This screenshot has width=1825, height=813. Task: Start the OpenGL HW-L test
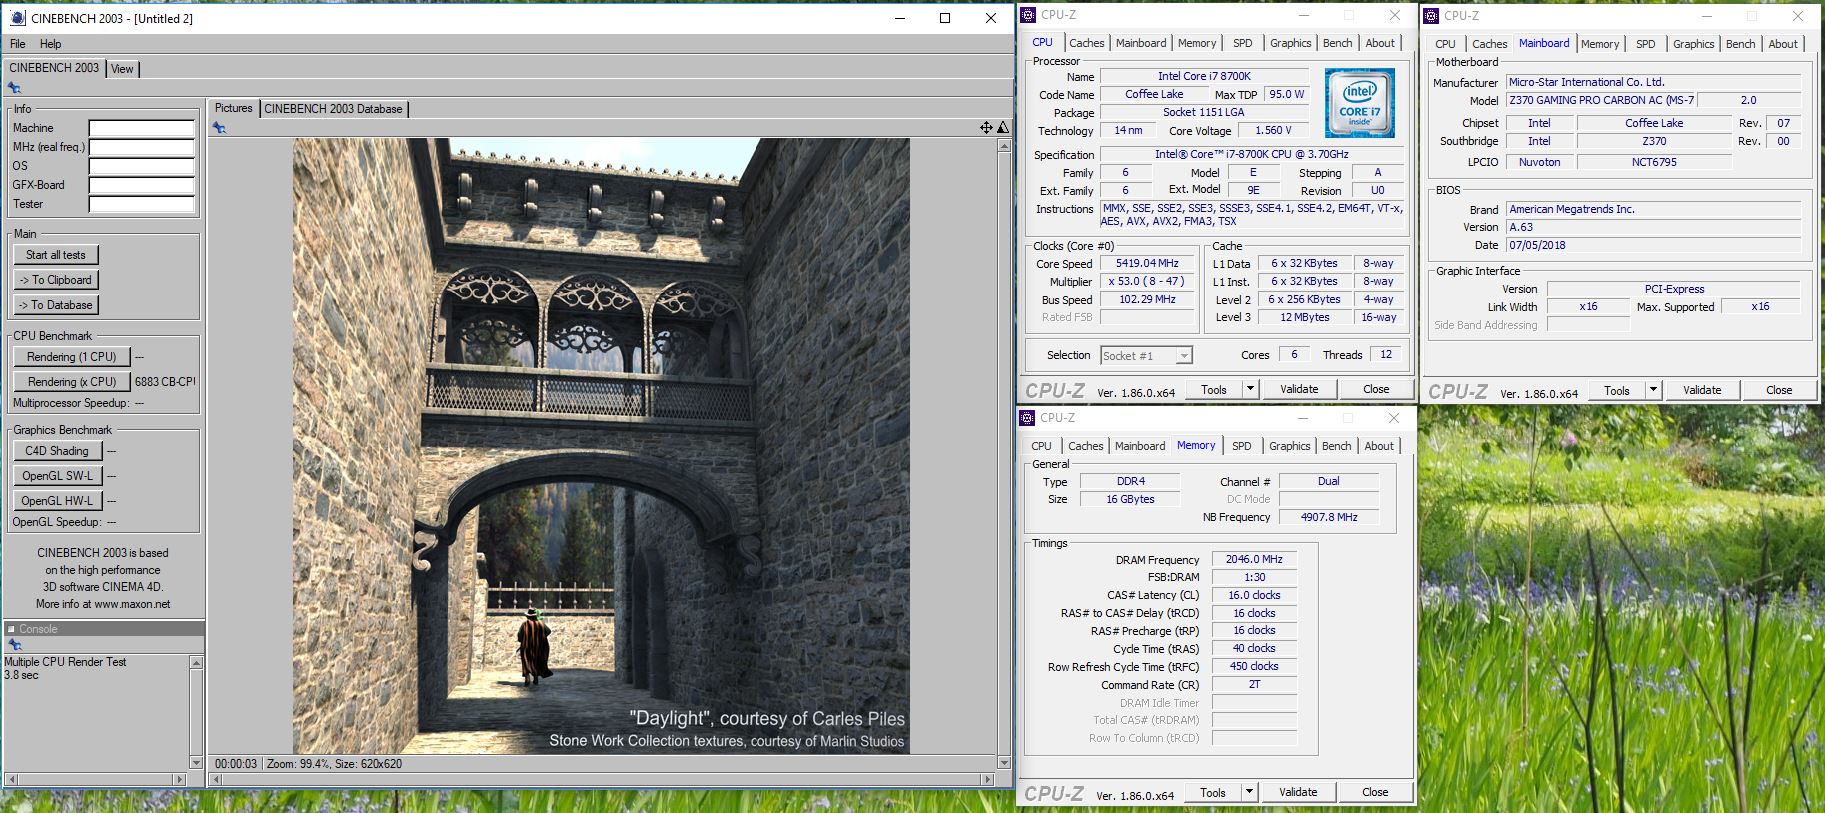57,501
